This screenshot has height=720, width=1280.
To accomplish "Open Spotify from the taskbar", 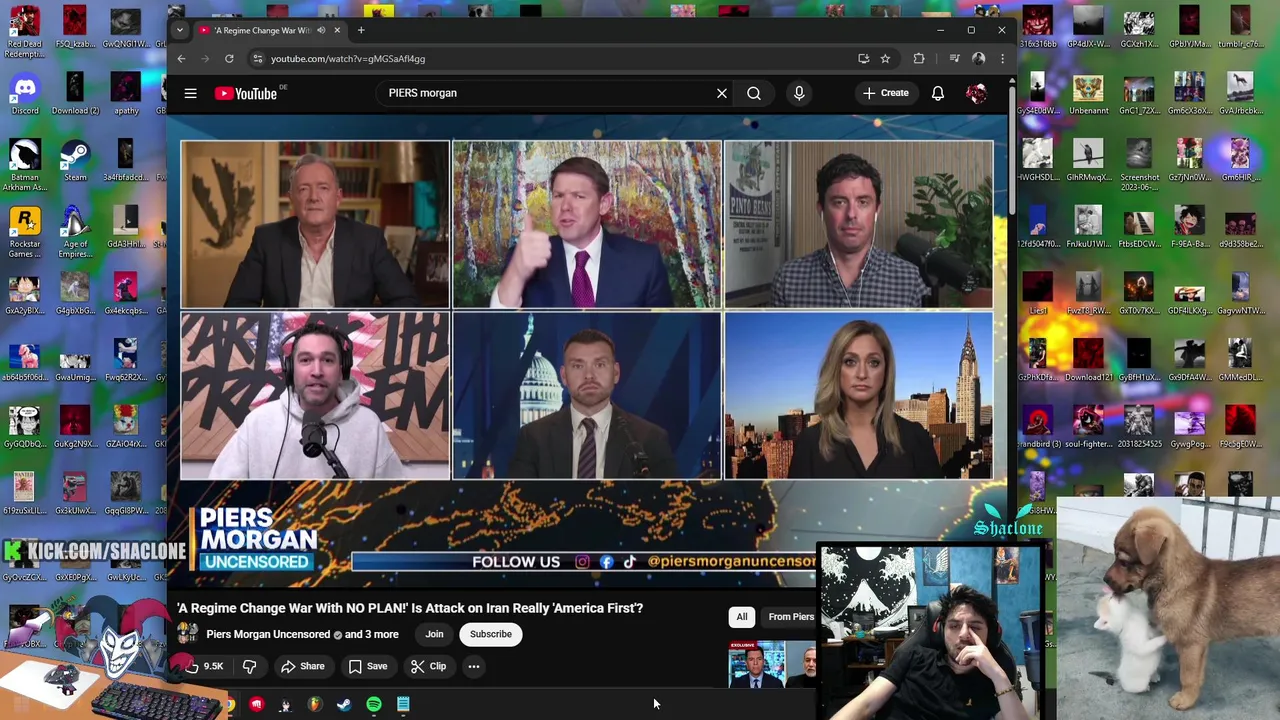I will click(x=374, y=705).
